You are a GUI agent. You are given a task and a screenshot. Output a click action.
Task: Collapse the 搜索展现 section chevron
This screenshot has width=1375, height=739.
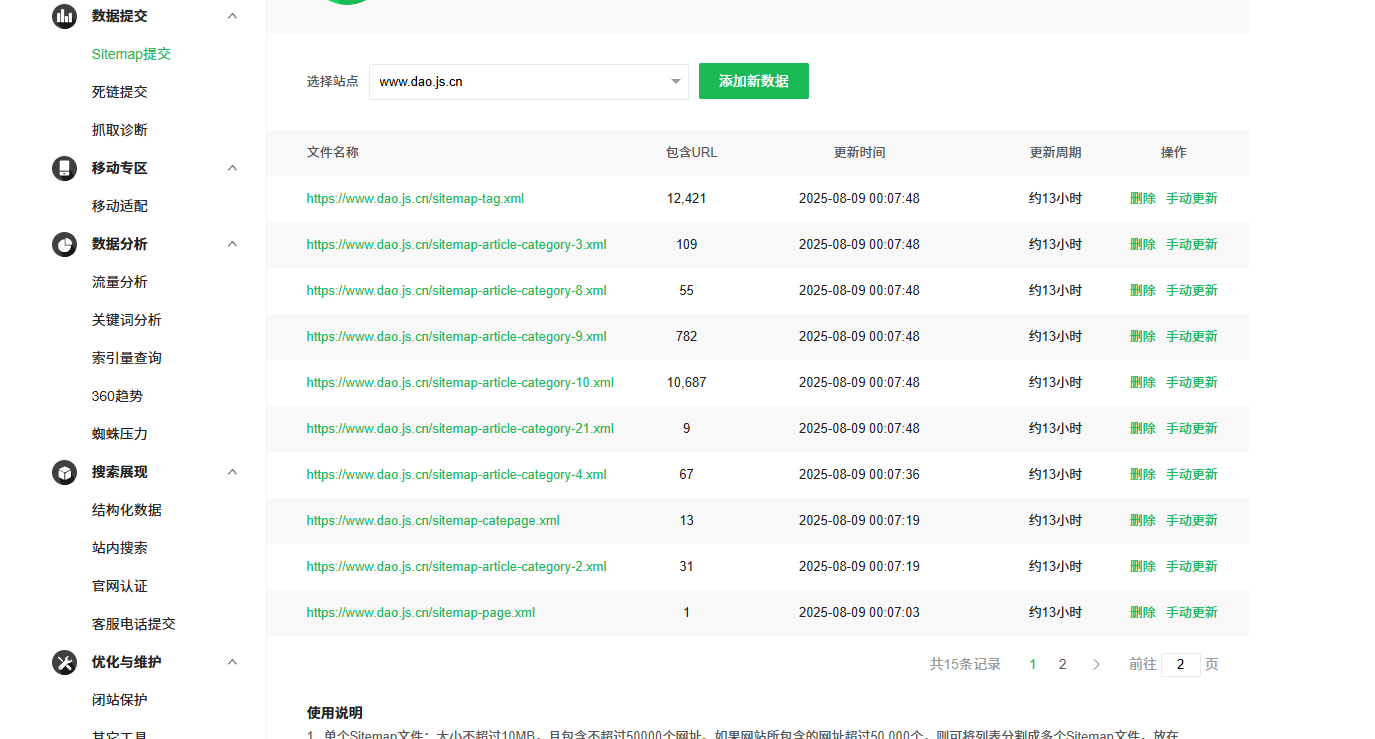pyautogui.click(x=232, y=472)
